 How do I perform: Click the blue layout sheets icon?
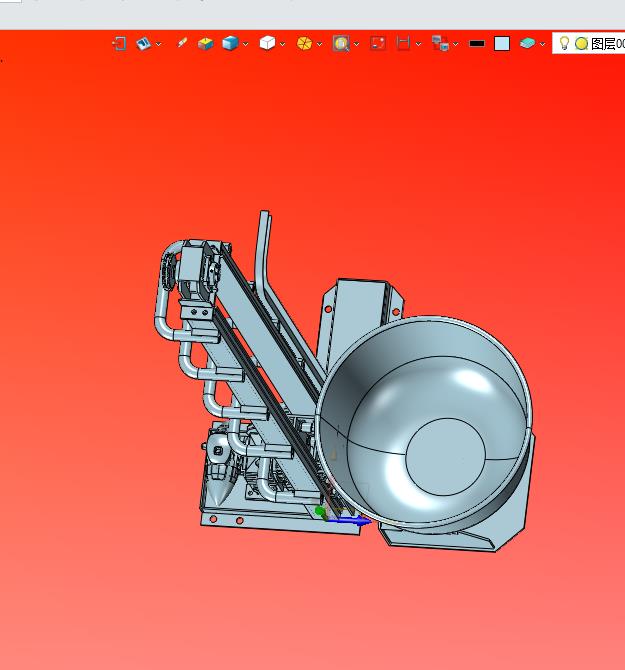point(144,44)
